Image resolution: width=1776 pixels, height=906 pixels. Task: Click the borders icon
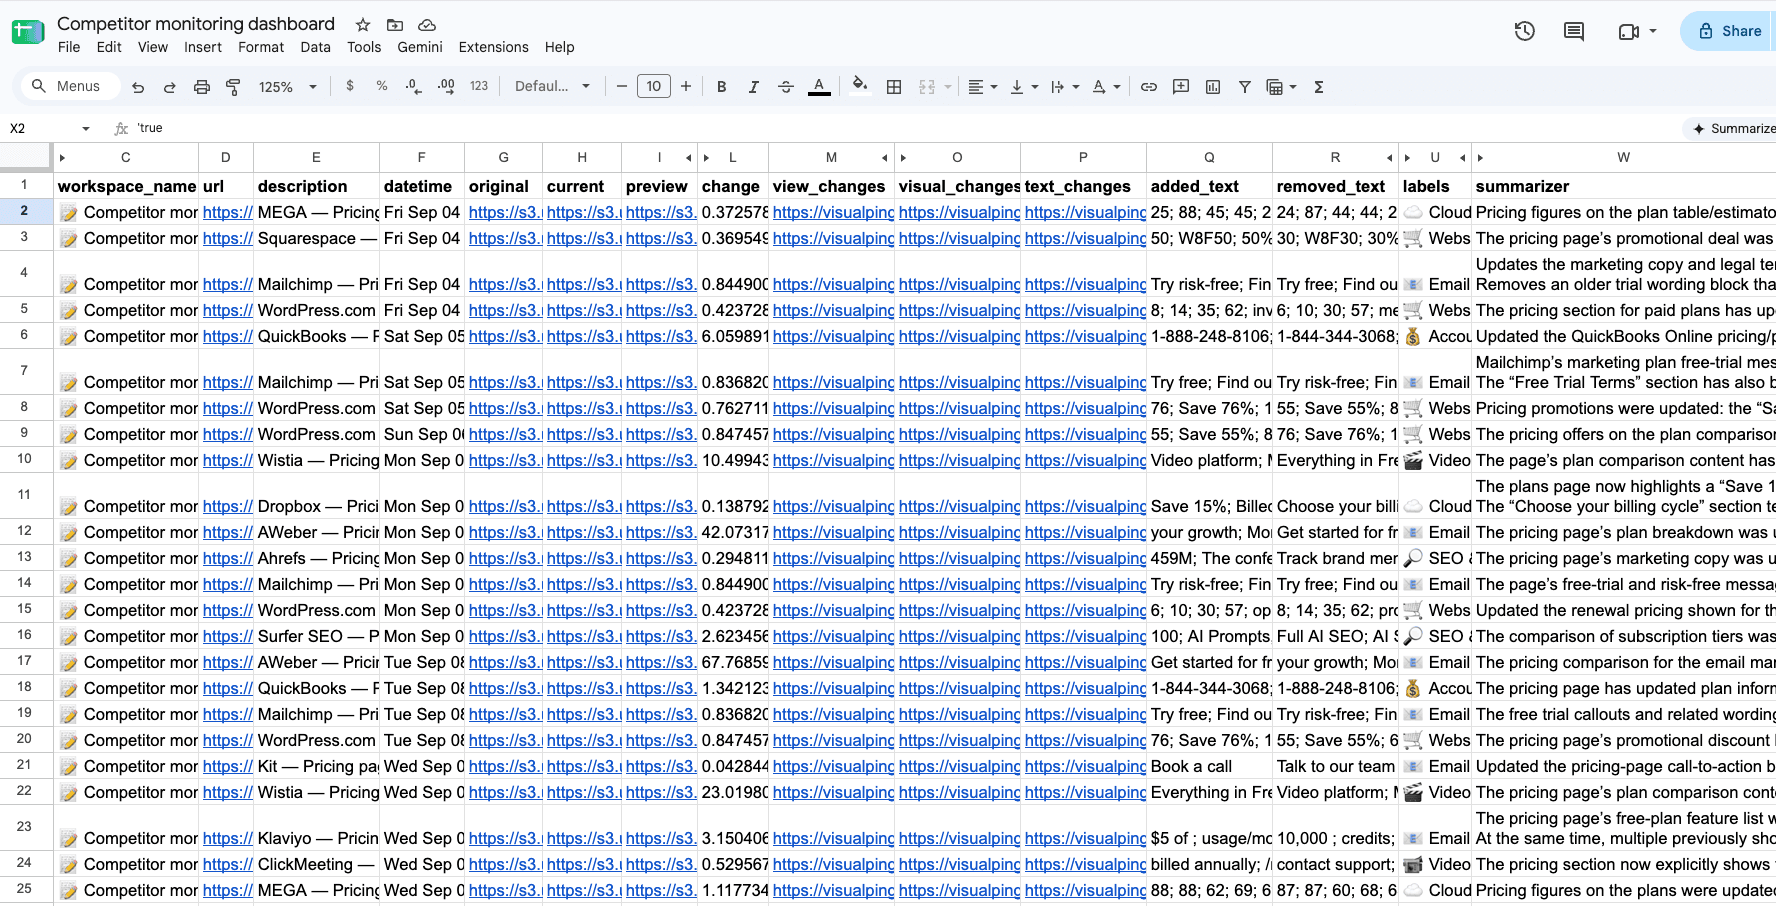click(x=894, y=87)
